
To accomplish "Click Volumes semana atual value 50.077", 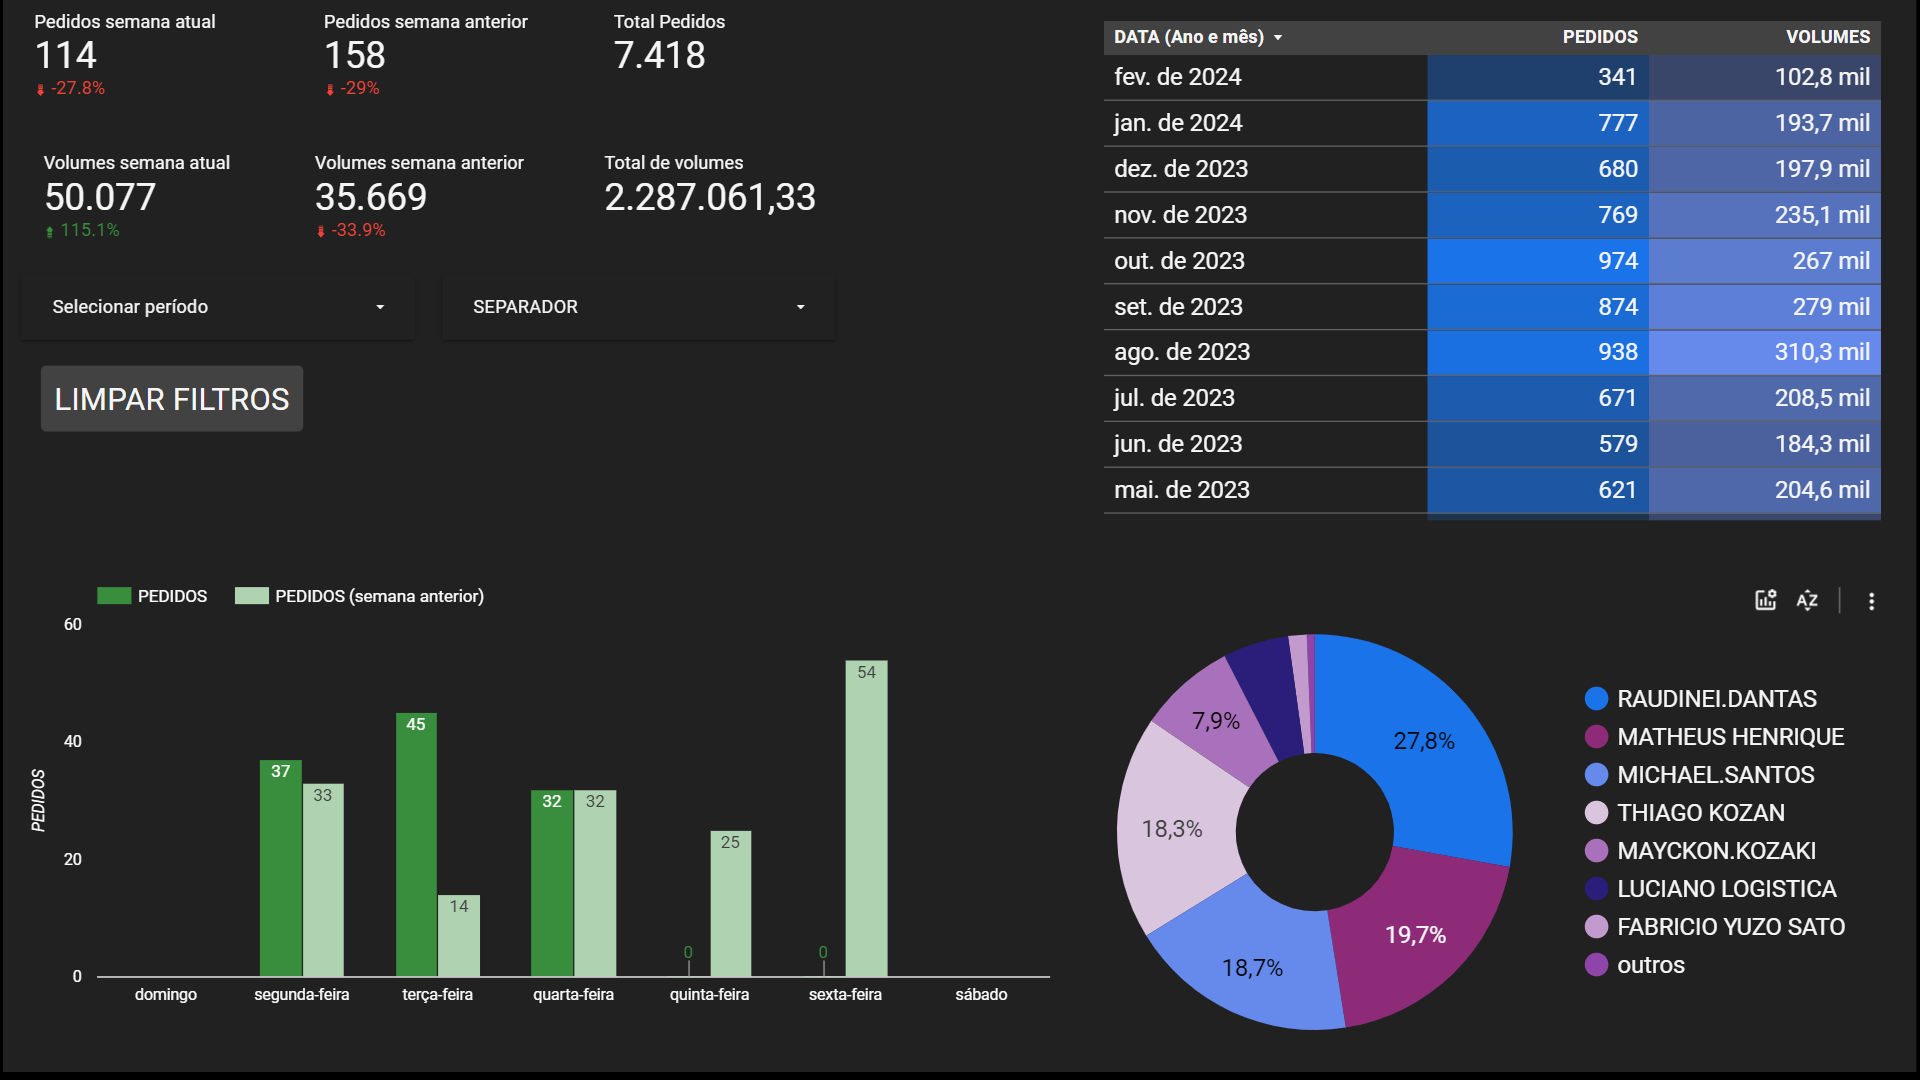I will click(x=100, y=198).
